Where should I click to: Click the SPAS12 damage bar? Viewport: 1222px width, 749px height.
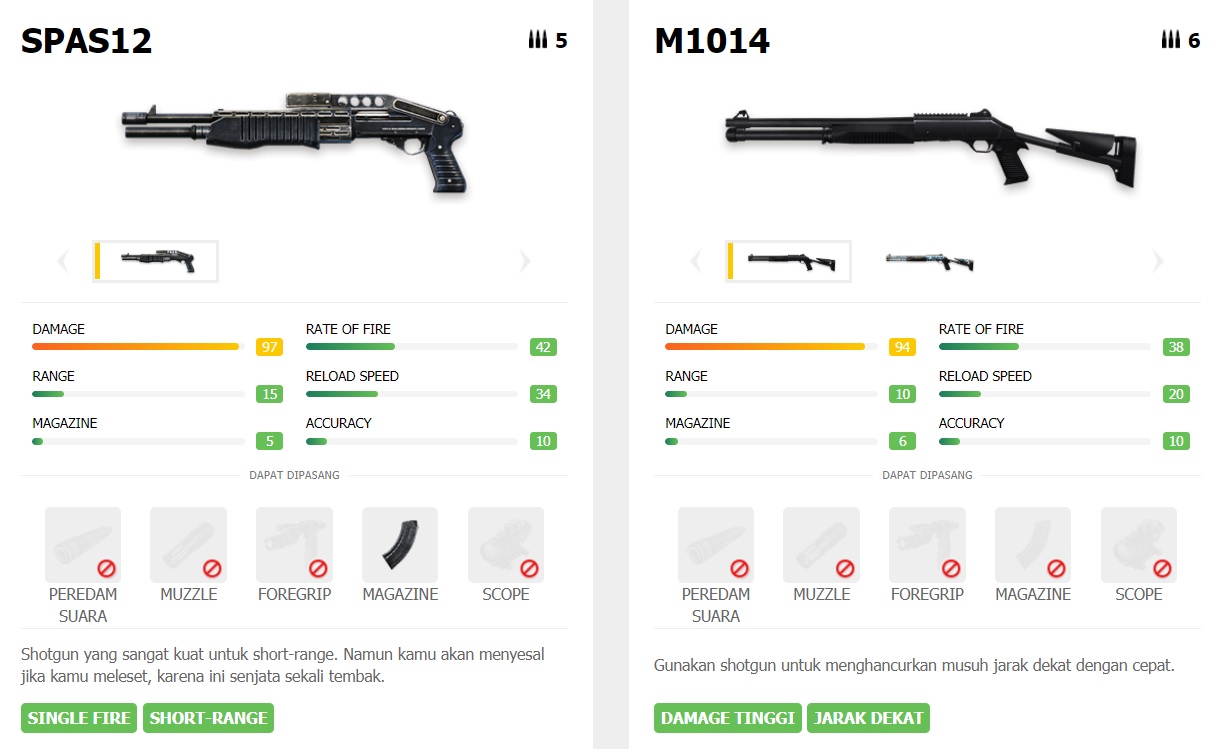pos(138,347)
